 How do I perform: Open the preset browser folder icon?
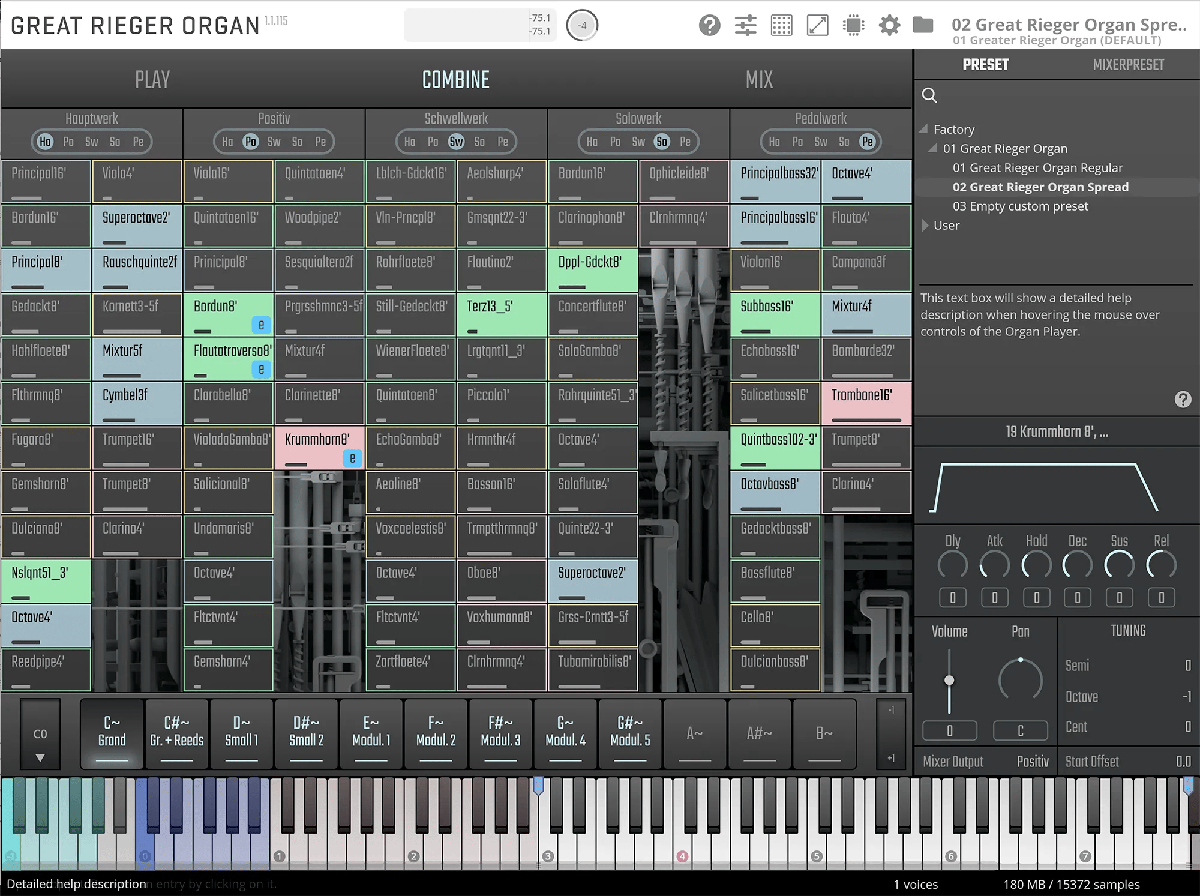coord(923,25)
